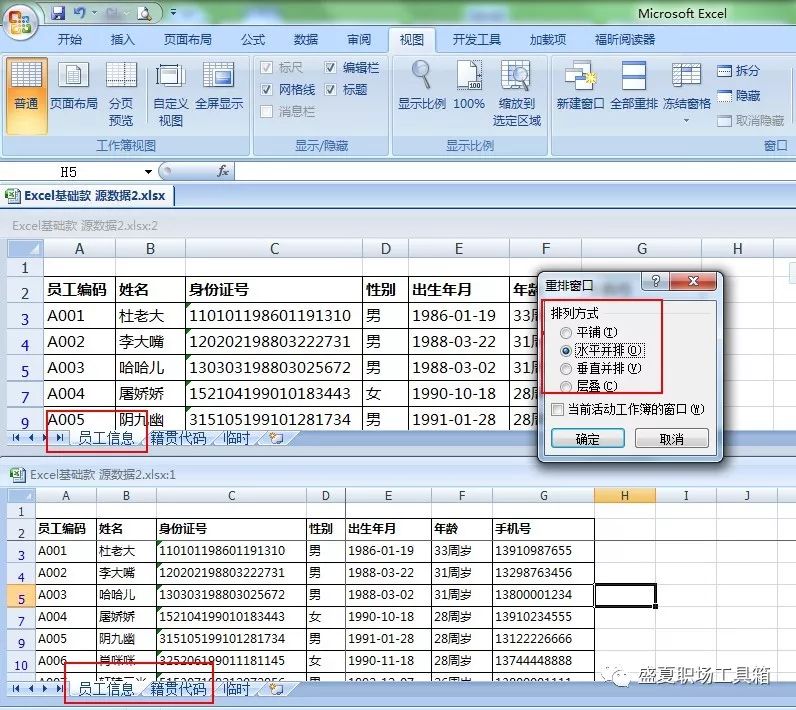Screen dimensions: 796x710
Task: Open the 开始 ribbon tab
Action: point(70,40)
